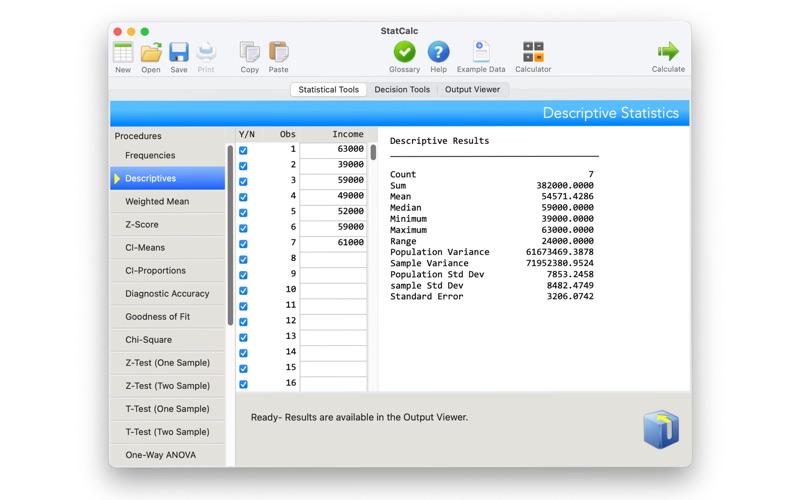Open Help with the question mark icon

pyautogui.click(x=438, y=52)
